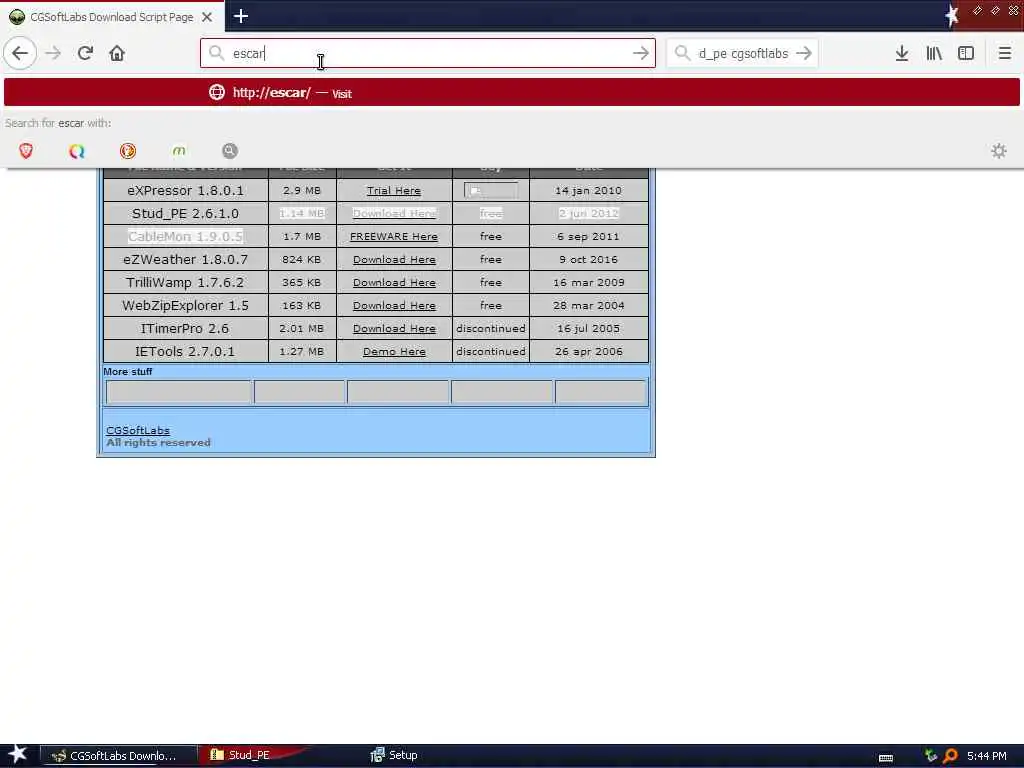
Task: Visit the http://escar/ suggestion
Action: coord(511,93)
